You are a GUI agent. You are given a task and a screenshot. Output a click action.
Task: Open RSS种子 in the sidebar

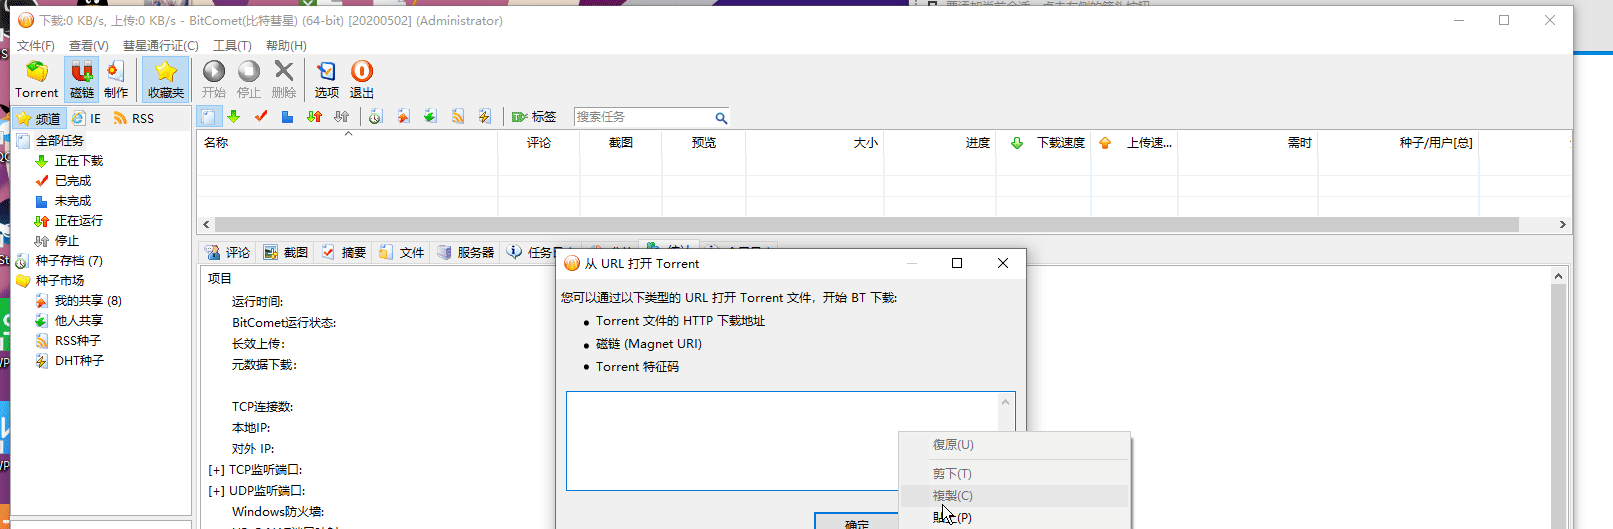pos(78,341)
